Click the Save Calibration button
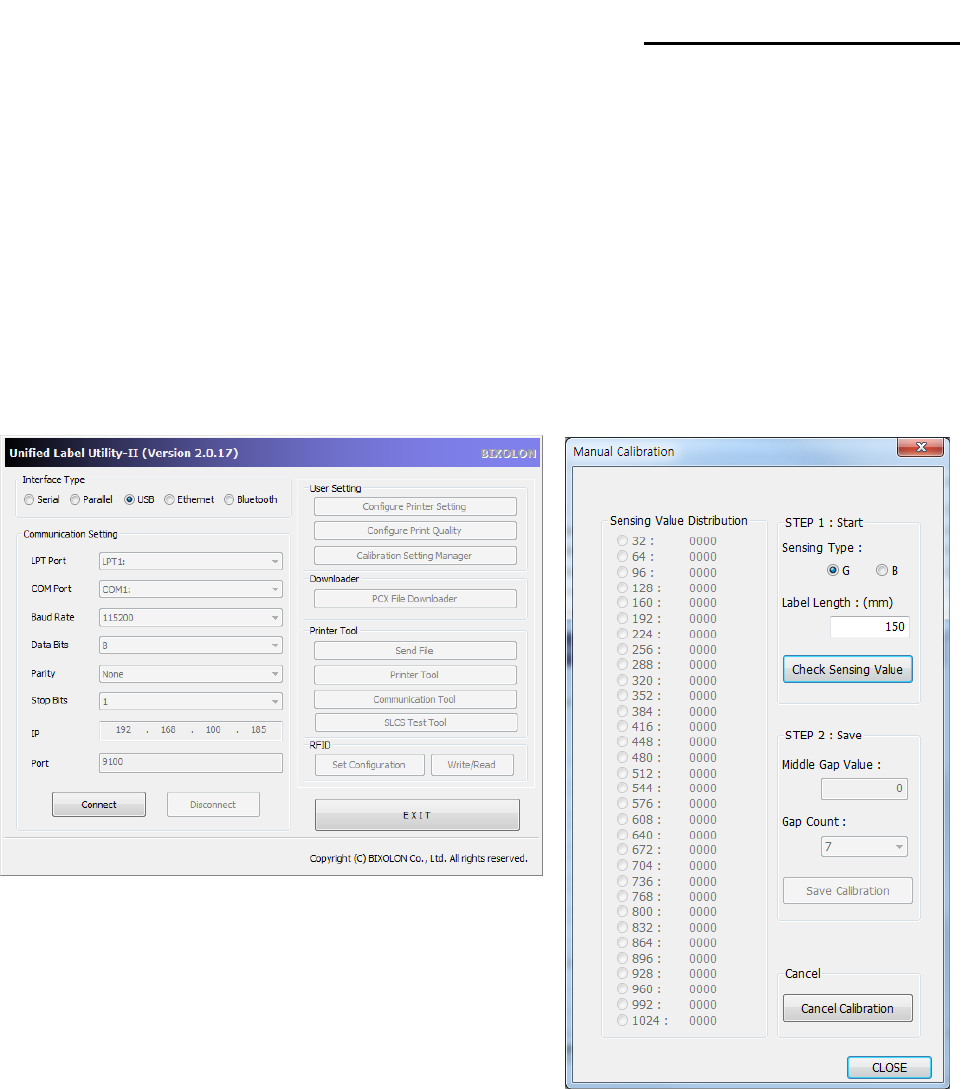Viewport: 976px width, 1089px height. [847, 890]
